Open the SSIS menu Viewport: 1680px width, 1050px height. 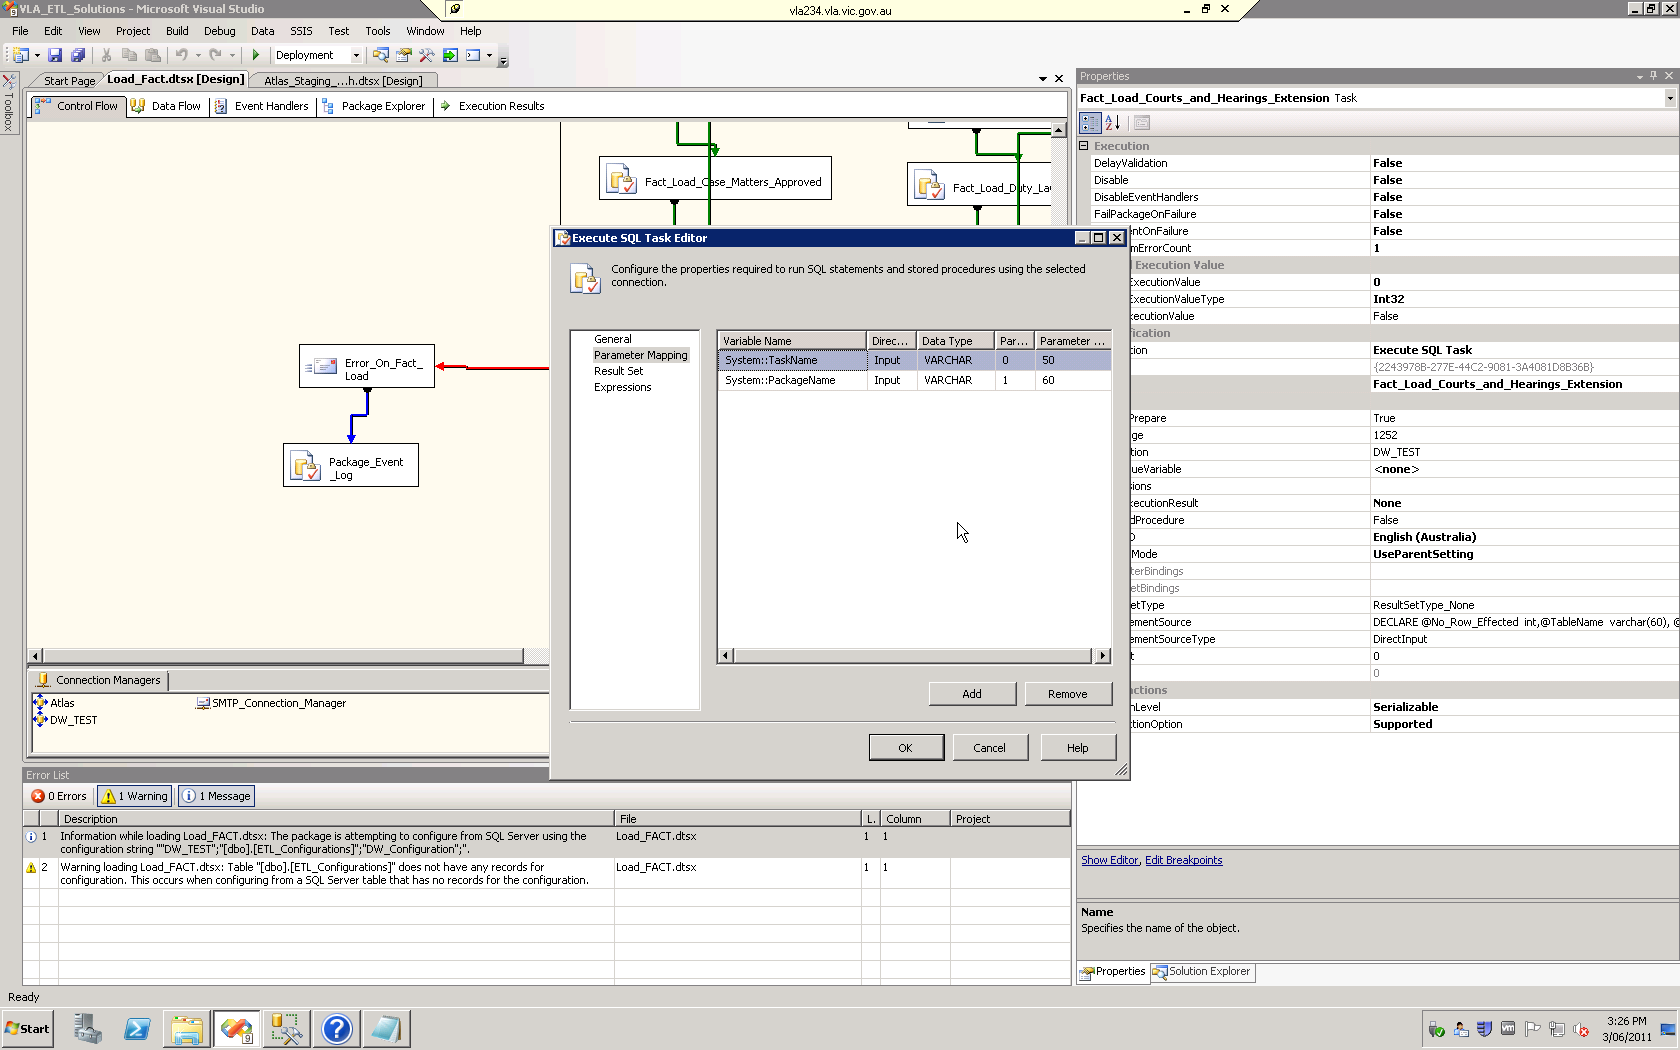(x=301, y=31)
